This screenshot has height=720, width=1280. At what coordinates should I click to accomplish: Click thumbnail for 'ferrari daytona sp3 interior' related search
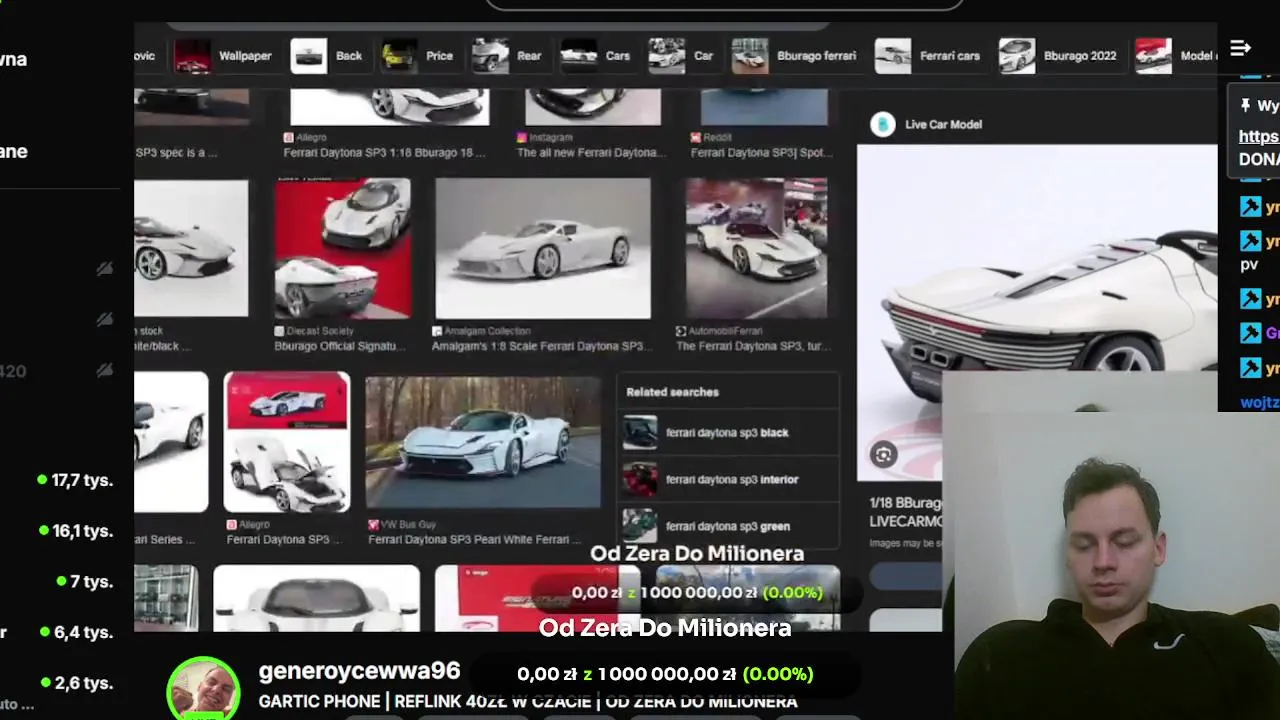(x=640, y=479)
